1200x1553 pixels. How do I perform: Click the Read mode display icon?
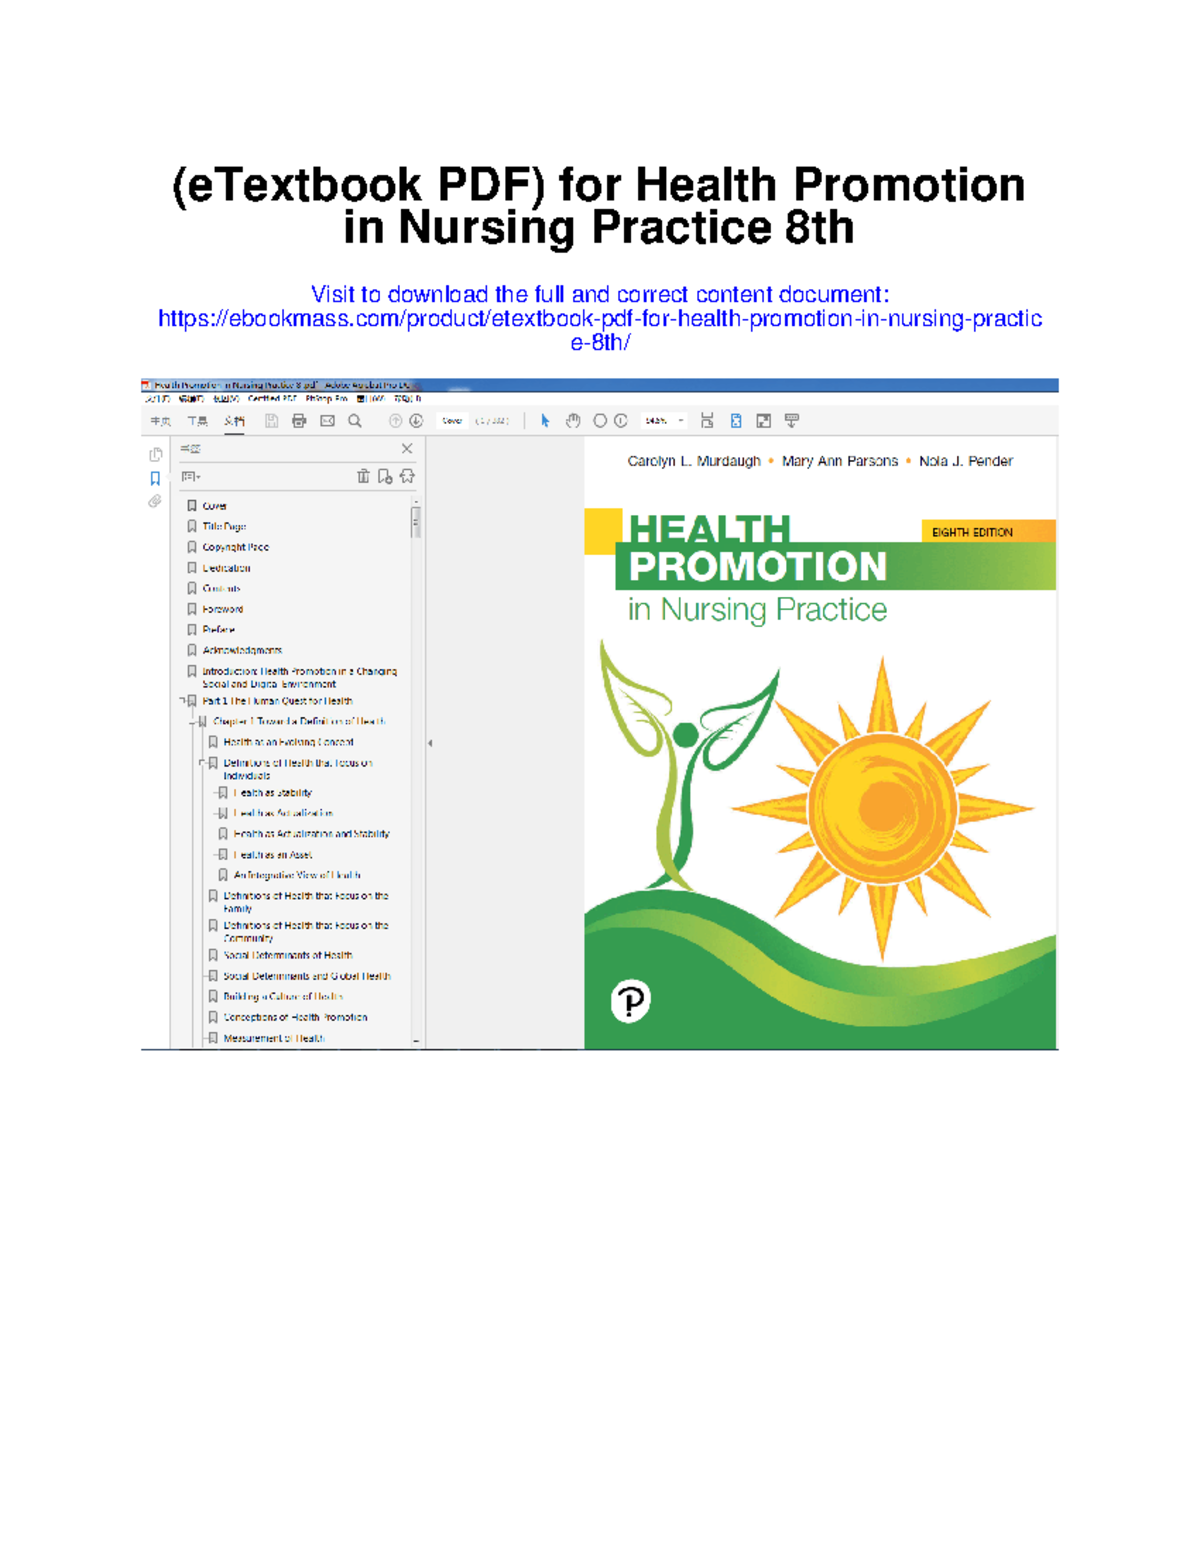[x=792, y=421]
